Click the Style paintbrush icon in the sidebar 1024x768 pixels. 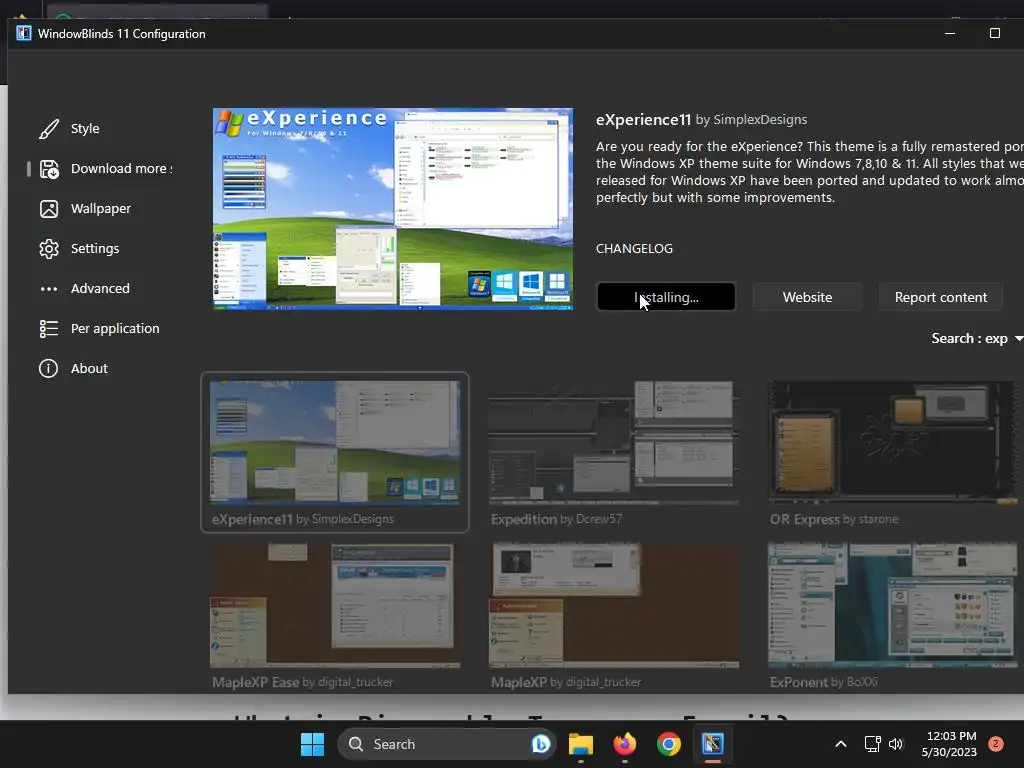49,129
